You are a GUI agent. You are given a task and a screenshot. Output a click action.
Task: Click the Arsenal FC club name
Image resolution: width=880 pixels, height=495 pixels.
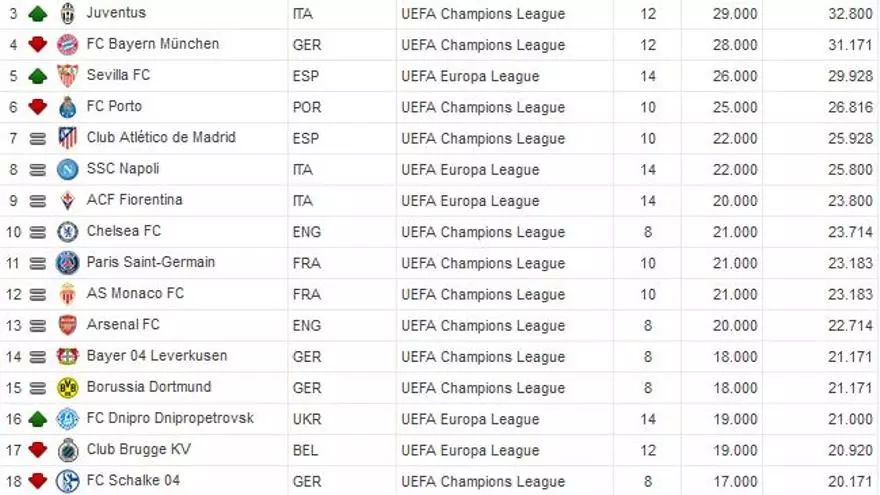pyautogui.click(x=123, y=325)
